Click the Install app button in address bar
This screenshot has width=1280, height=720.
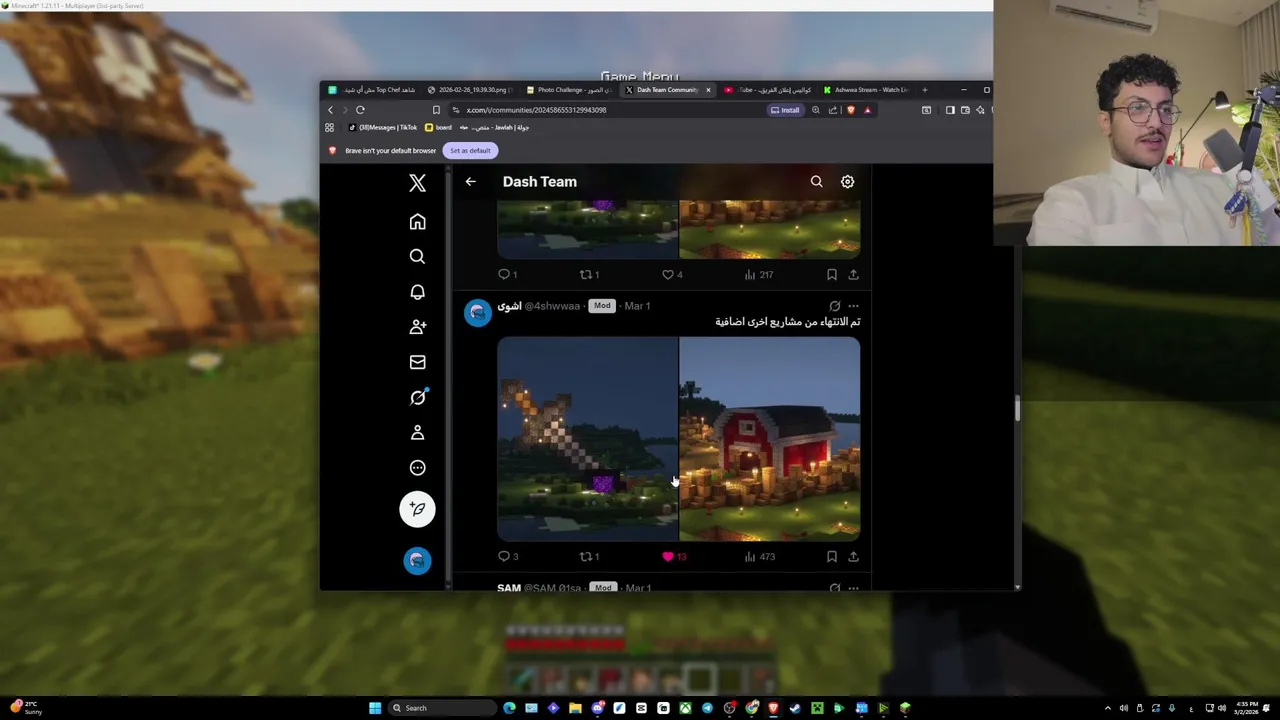pos(785,110)
